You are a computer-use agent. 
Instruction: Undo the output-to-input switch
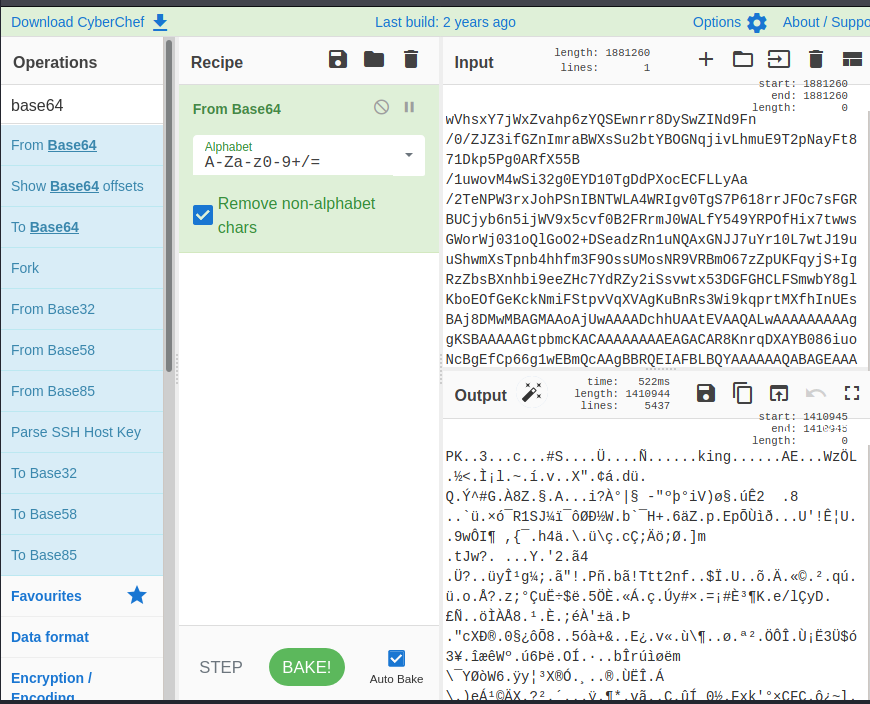816,393
